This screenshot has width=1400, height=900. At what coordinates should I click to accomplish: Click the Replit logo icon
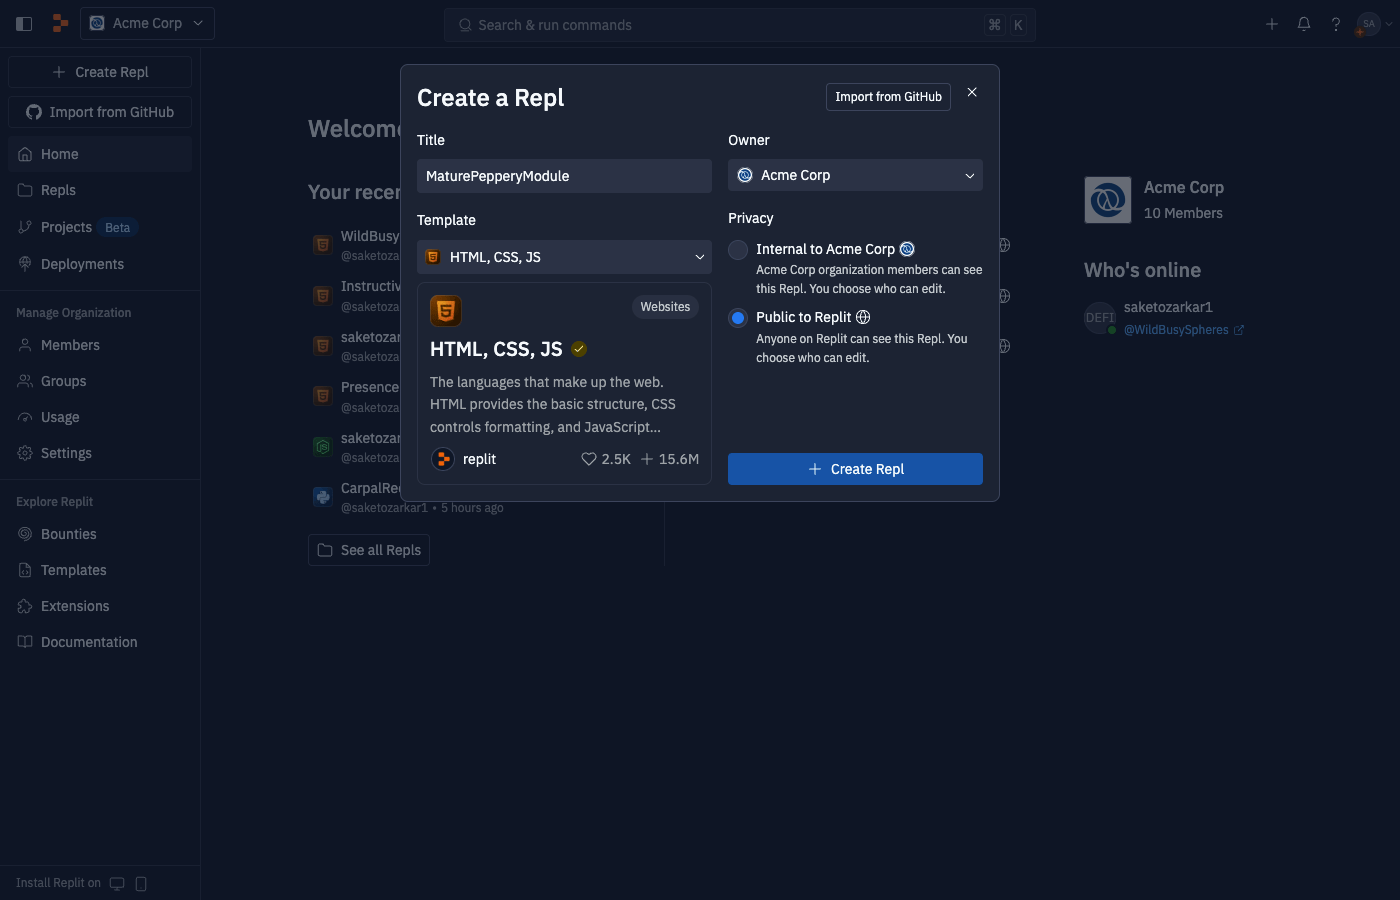click(60, 24)
